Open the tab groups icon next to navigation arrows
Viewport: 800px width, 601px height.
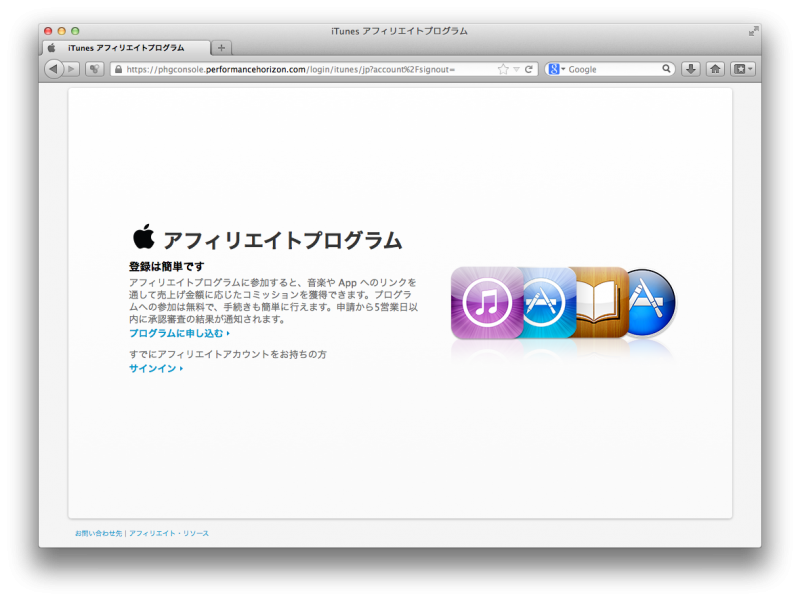(94, 69)
